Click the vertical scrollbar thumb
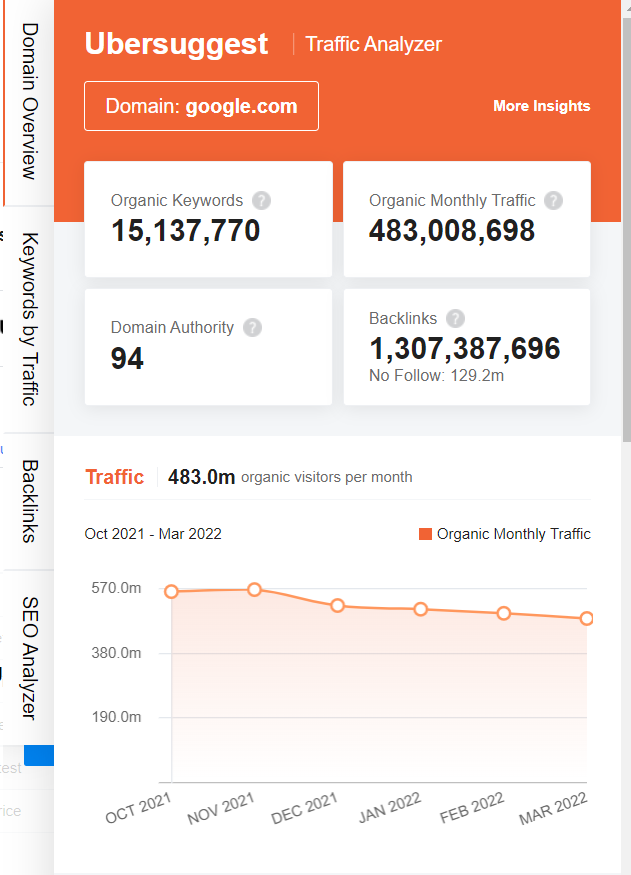Image resolution: width=631 pixels, height=875 pixels. [627, 230]
